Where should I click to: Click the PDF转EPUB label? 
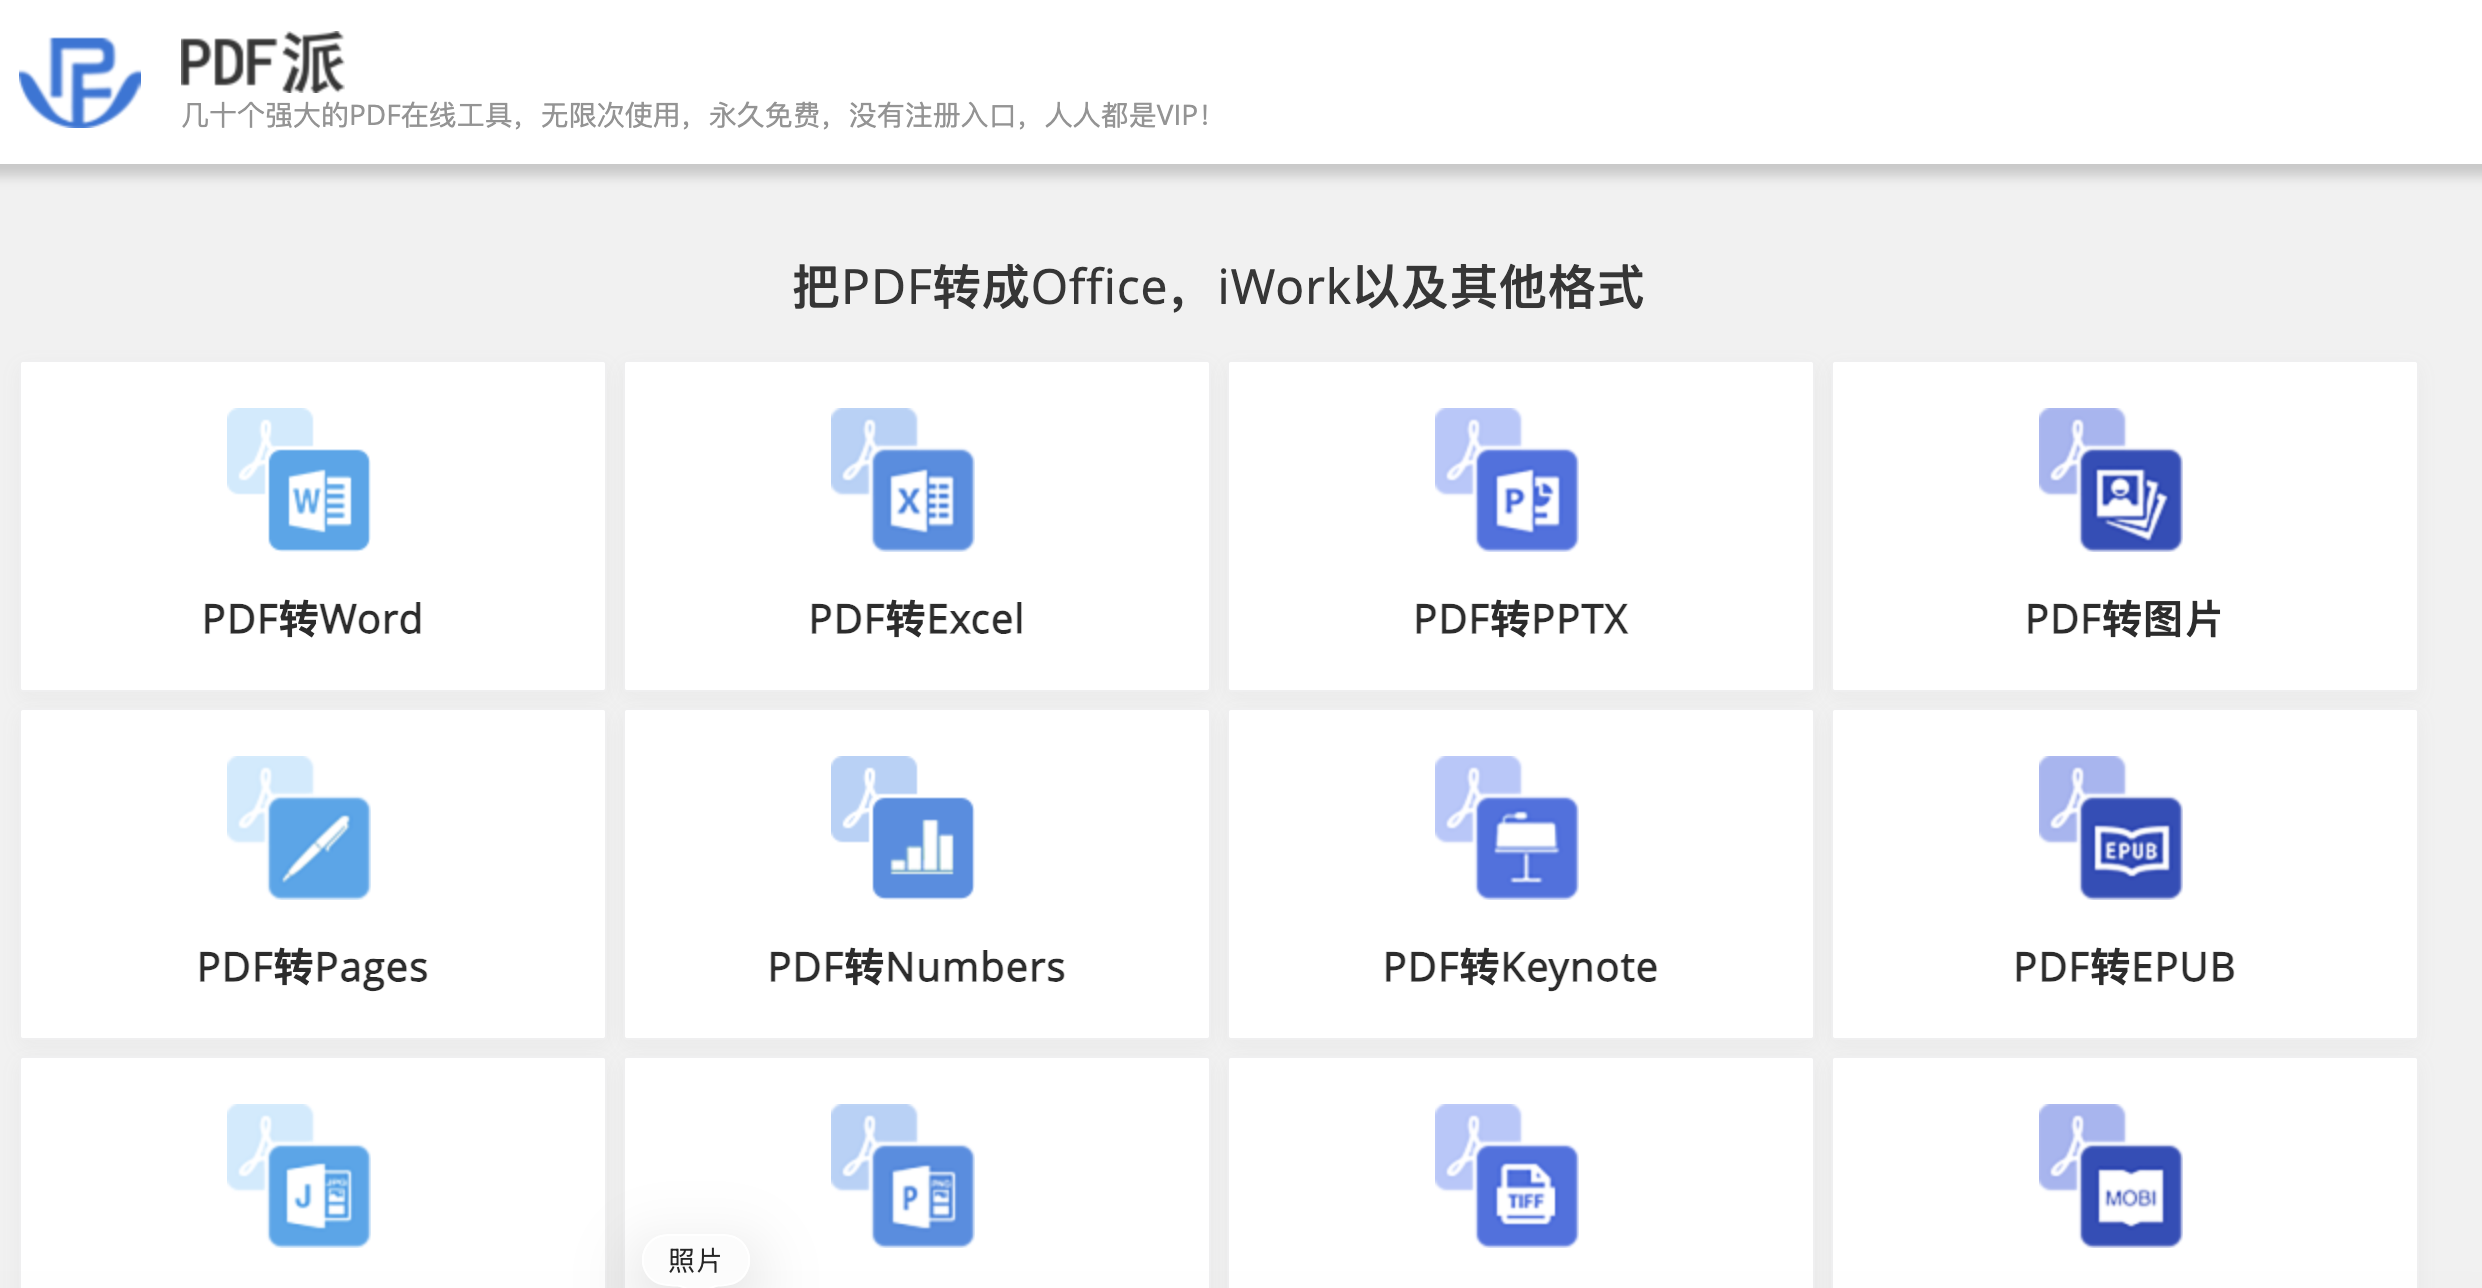[x=2124, y=967]
